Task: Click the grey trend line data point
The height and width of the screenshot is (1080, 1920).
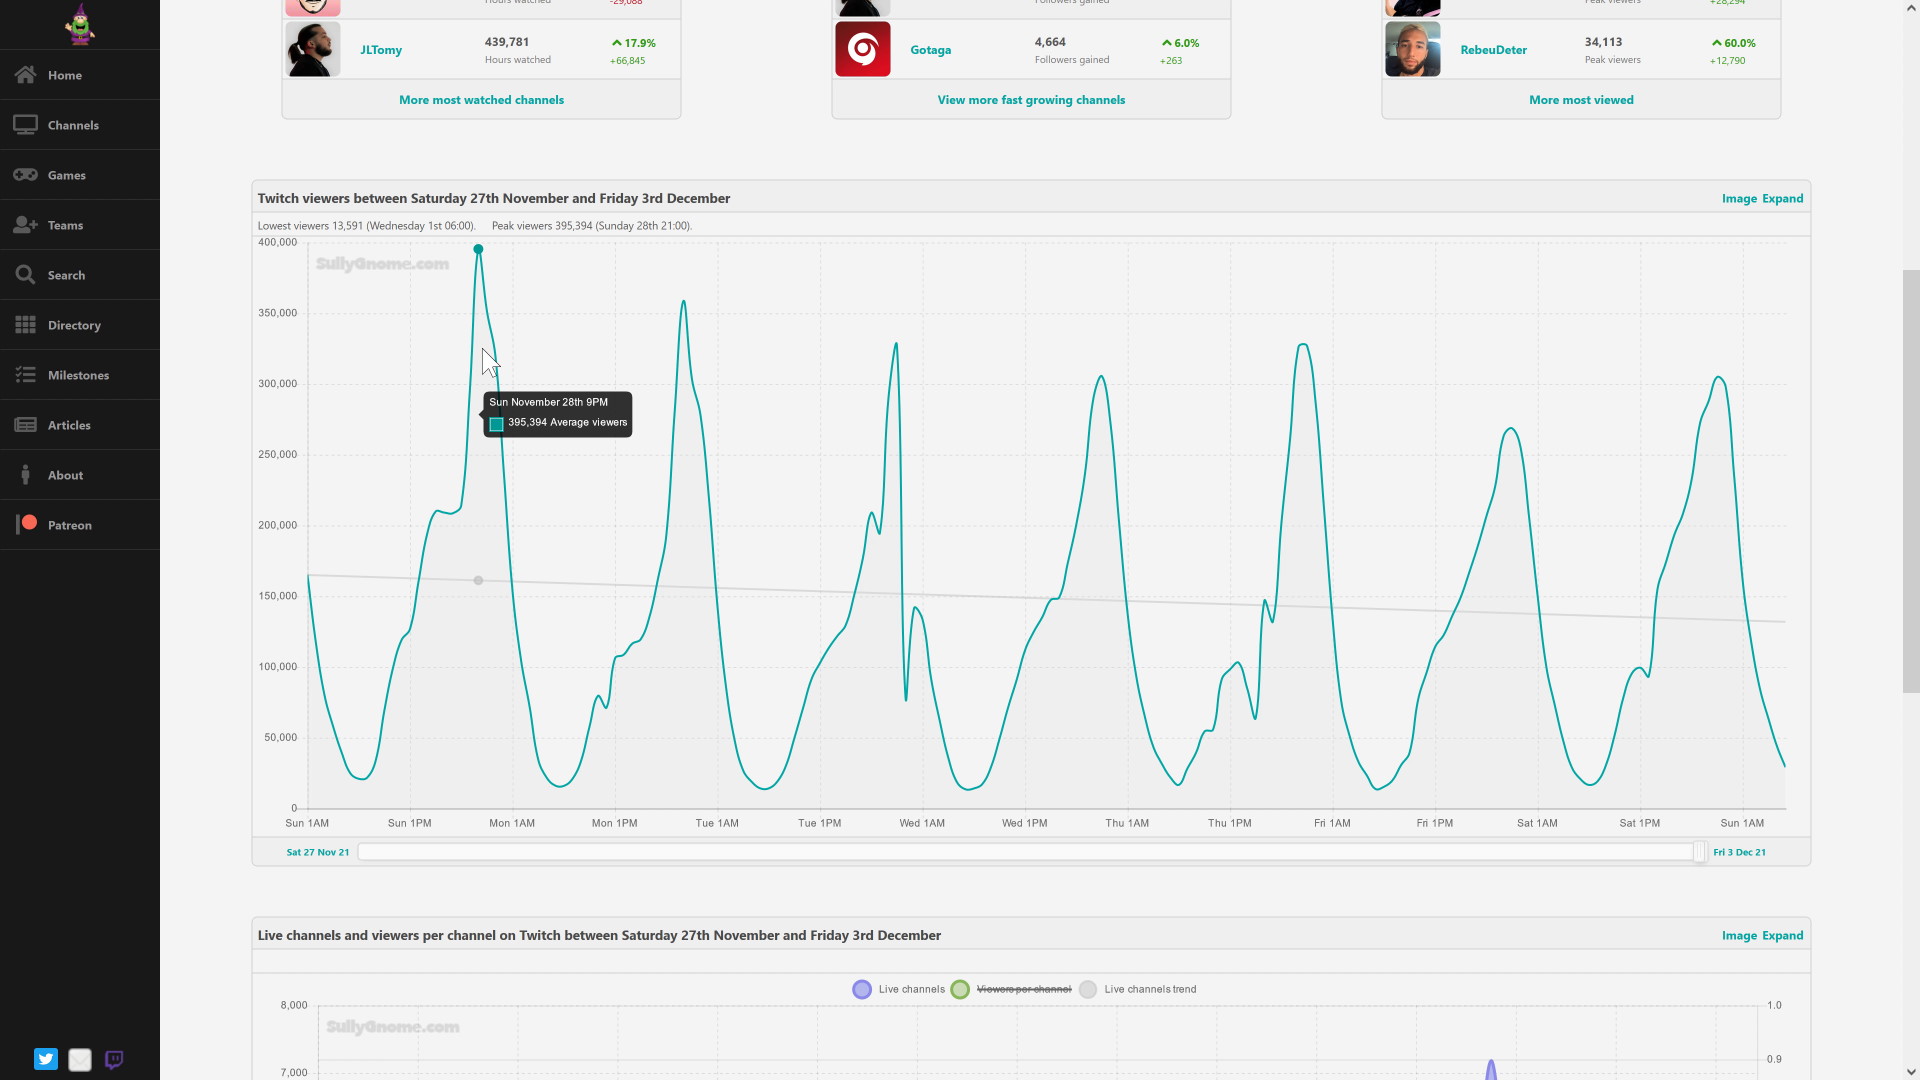Action: coord(478,580)
